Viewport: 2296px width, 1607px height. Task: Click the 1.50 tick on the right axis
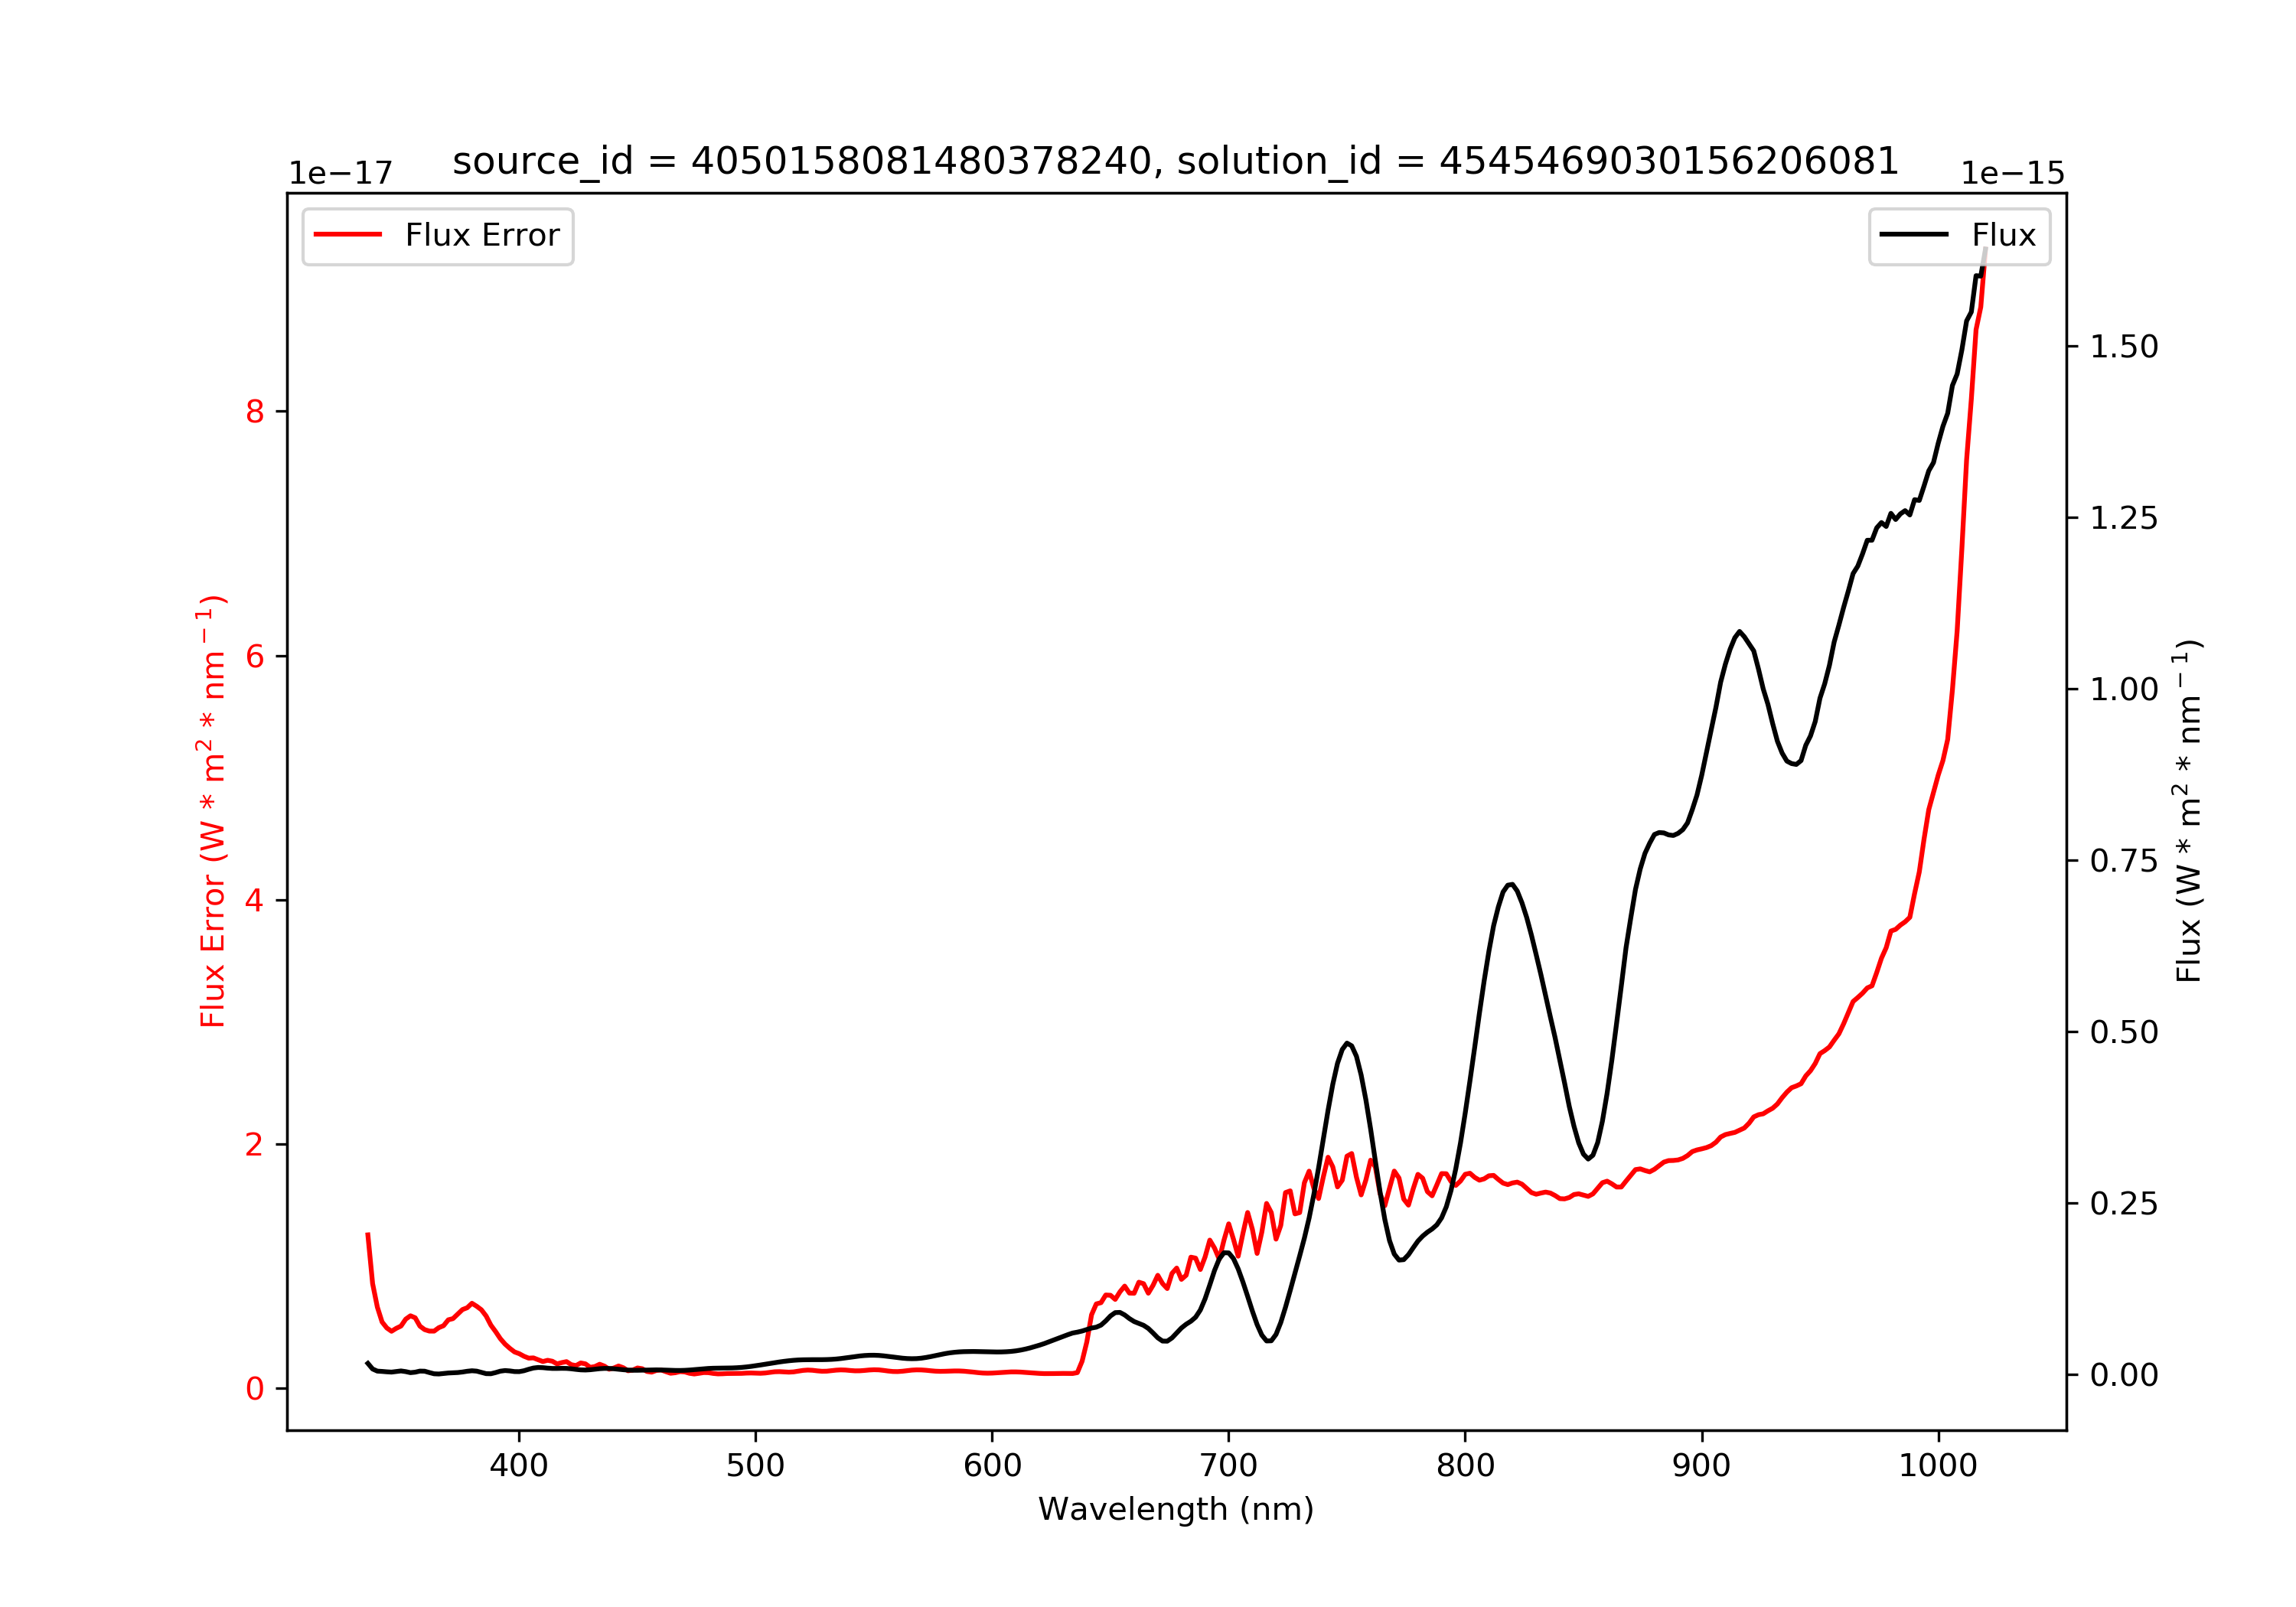(2123, 347)
